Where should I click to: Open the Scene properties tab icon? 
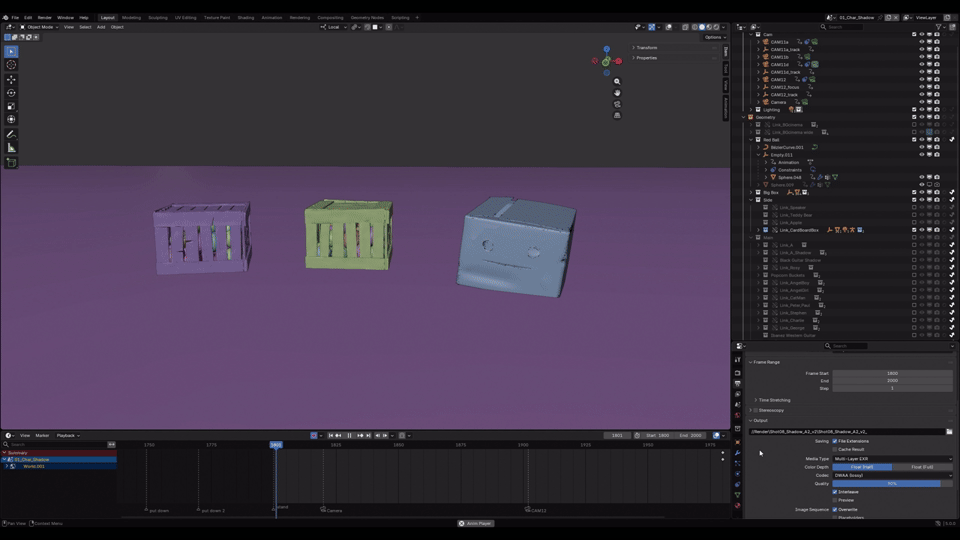coord(738,405)
